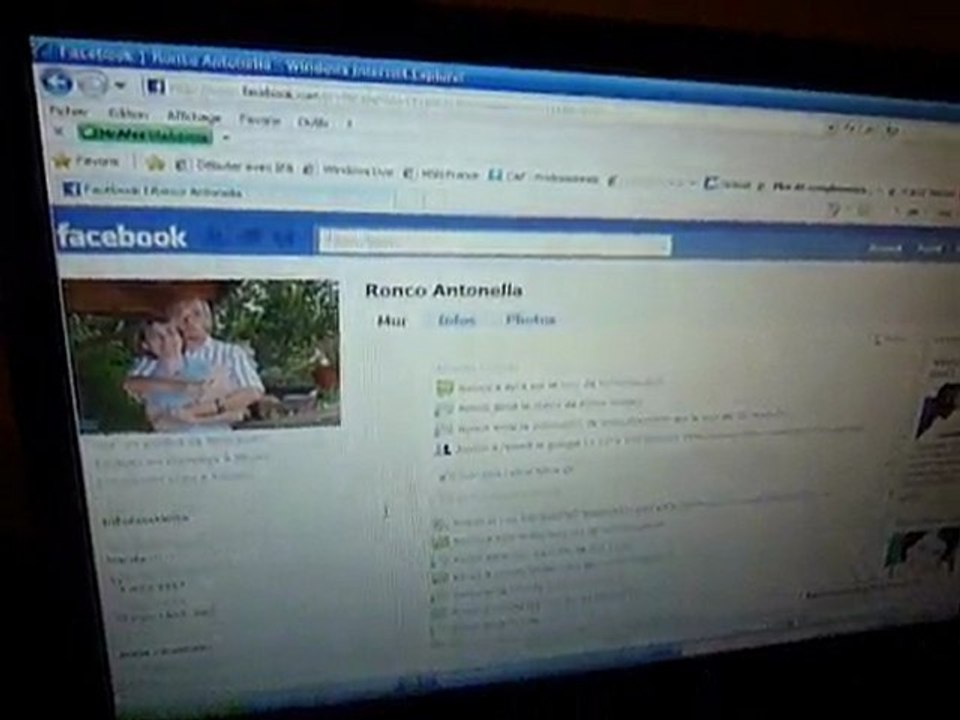Click the browser Forward arrow button

tap(93, 84)
